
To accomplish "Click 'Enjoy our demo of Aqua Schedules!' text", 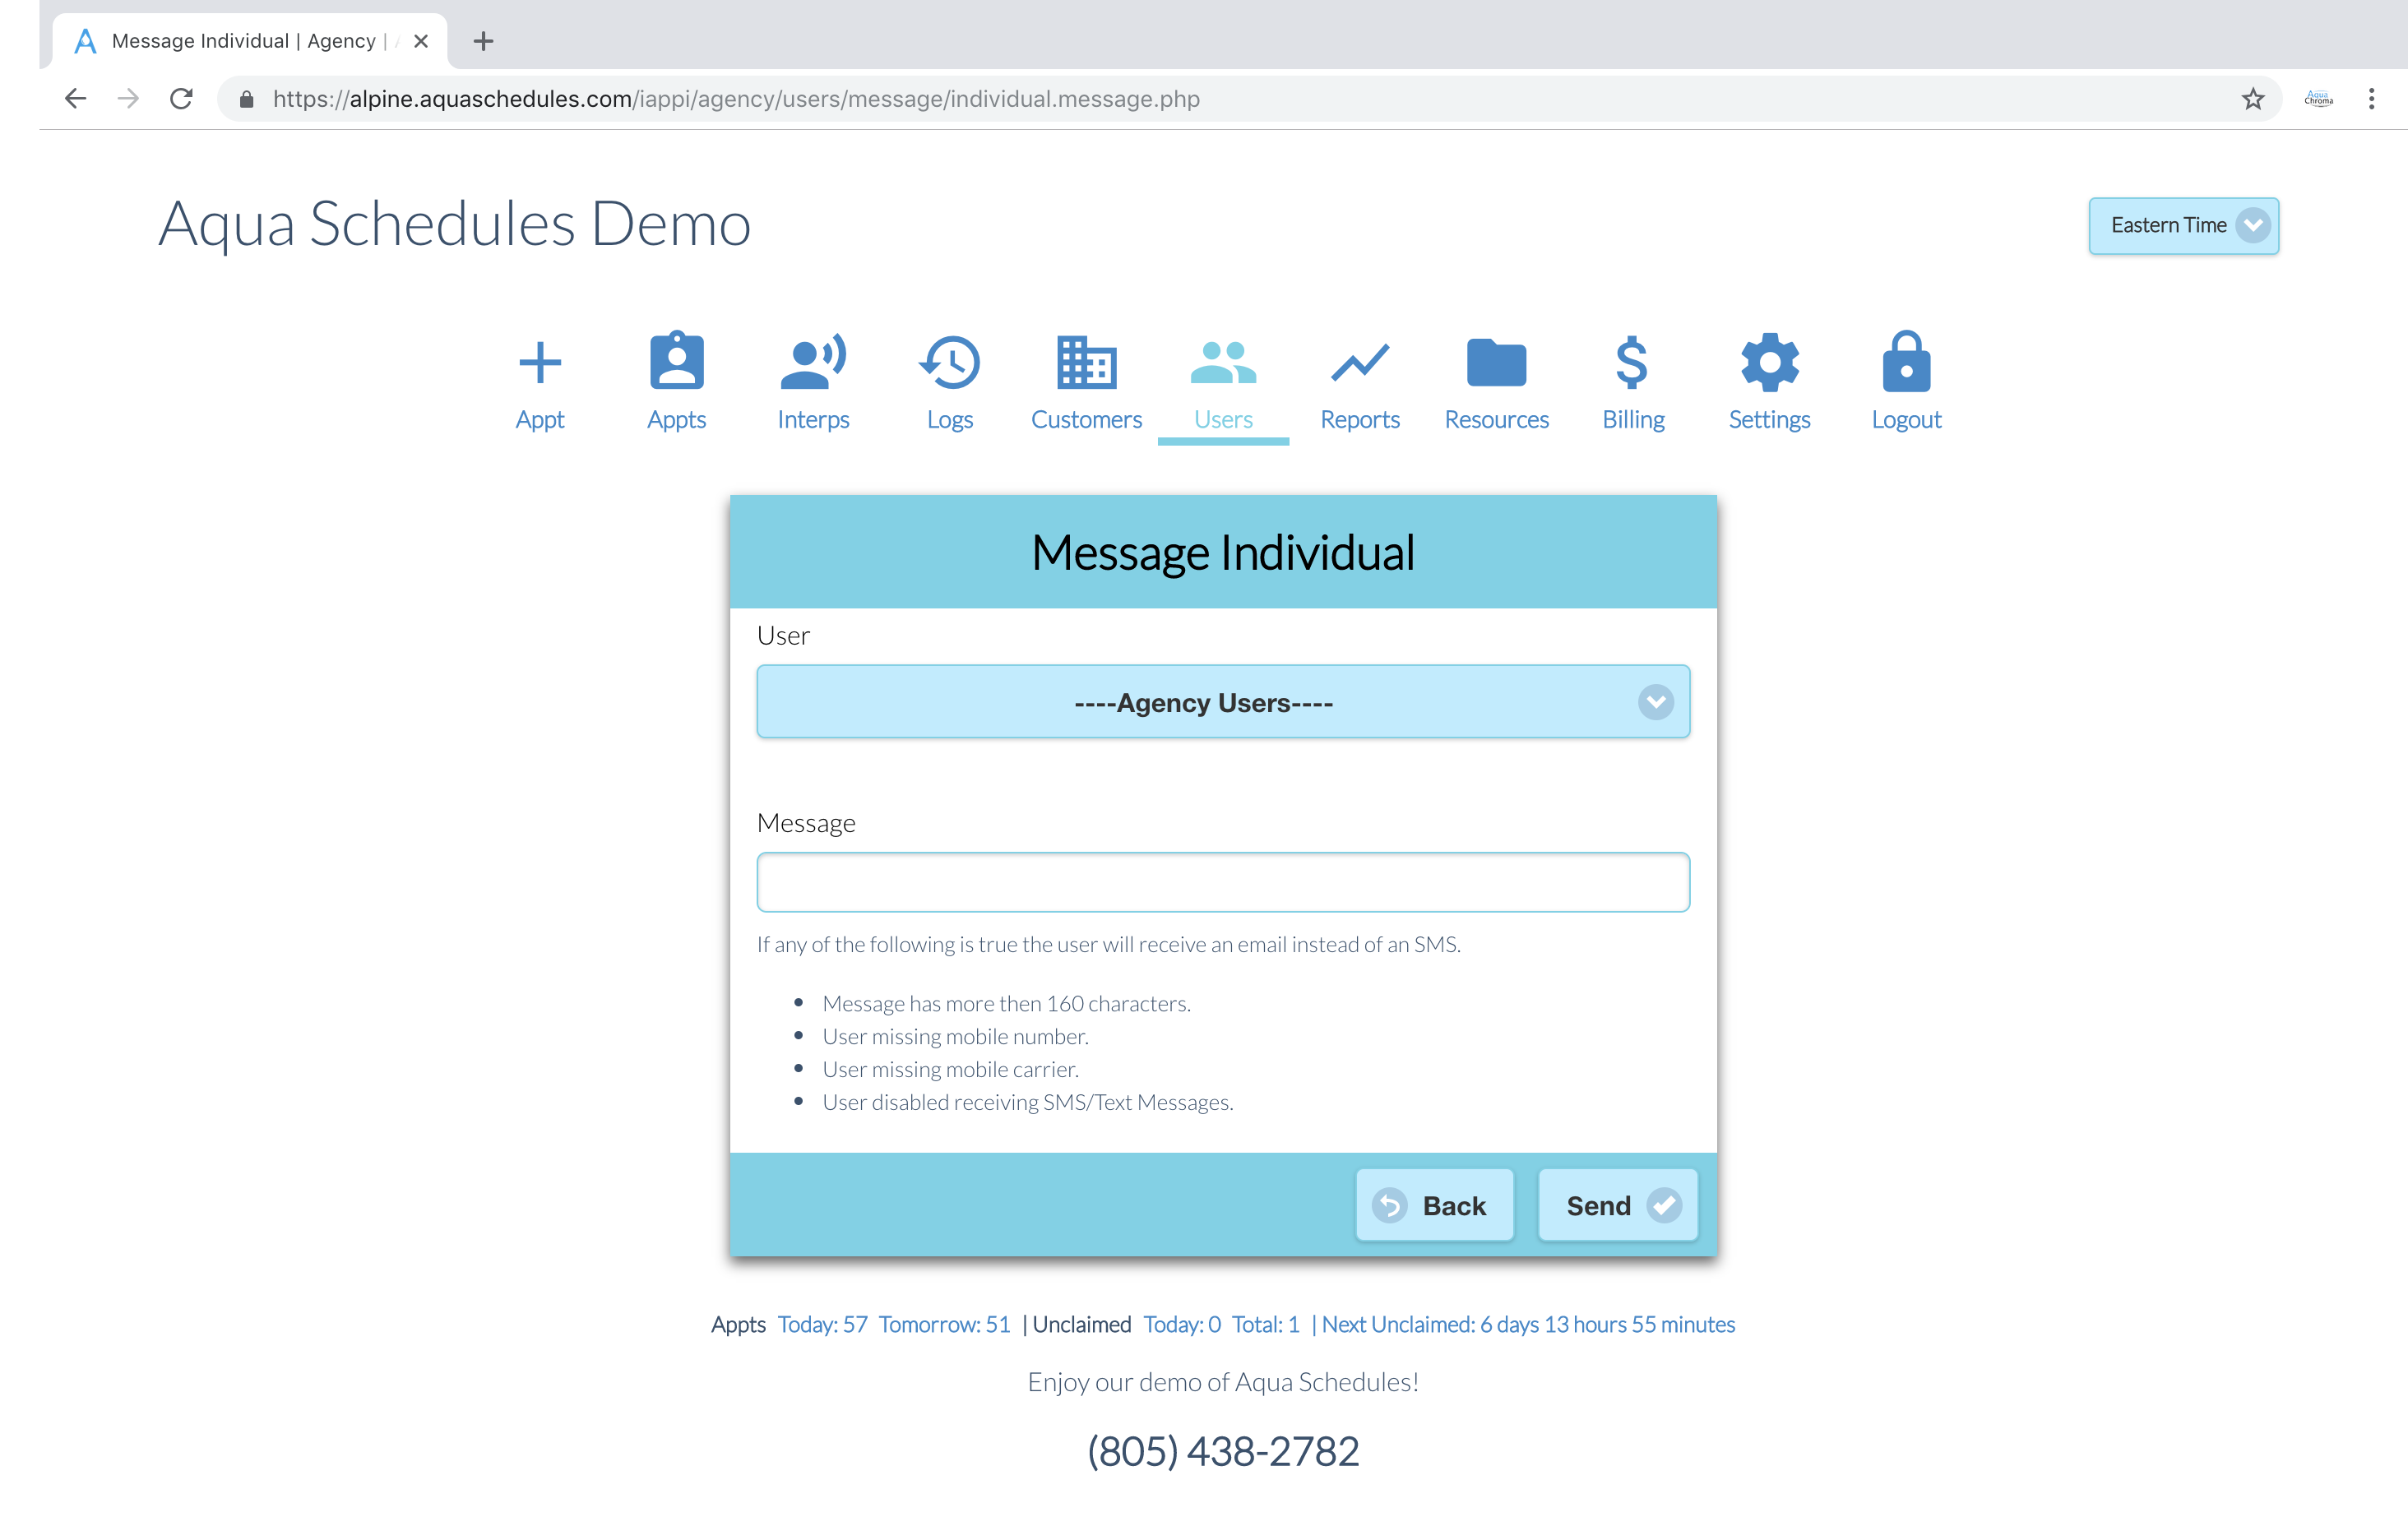I will [1223, 1381].
